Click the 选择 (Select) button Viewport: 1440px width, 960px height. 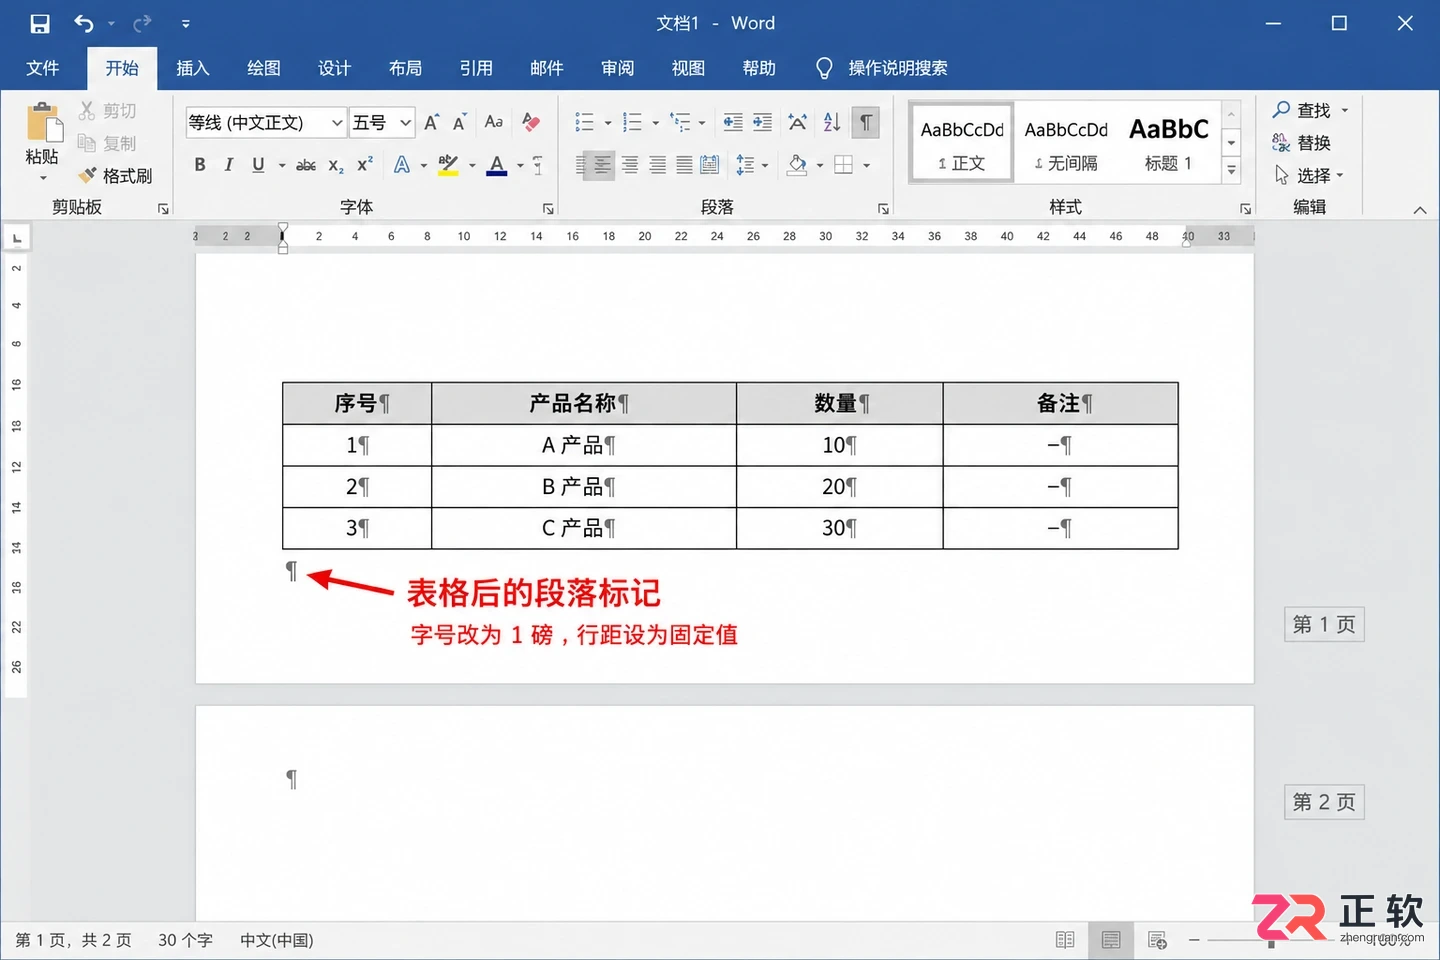tap(1309, 176)
